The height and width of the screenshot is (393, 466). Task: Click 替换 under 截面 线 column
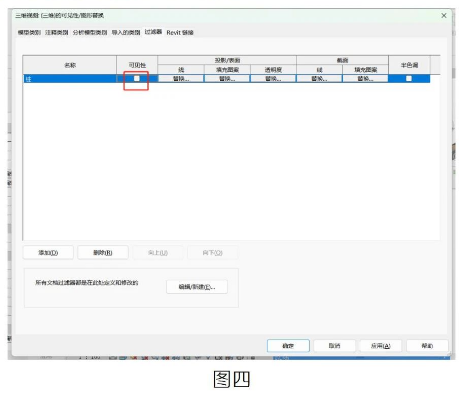tap(319, 79)
